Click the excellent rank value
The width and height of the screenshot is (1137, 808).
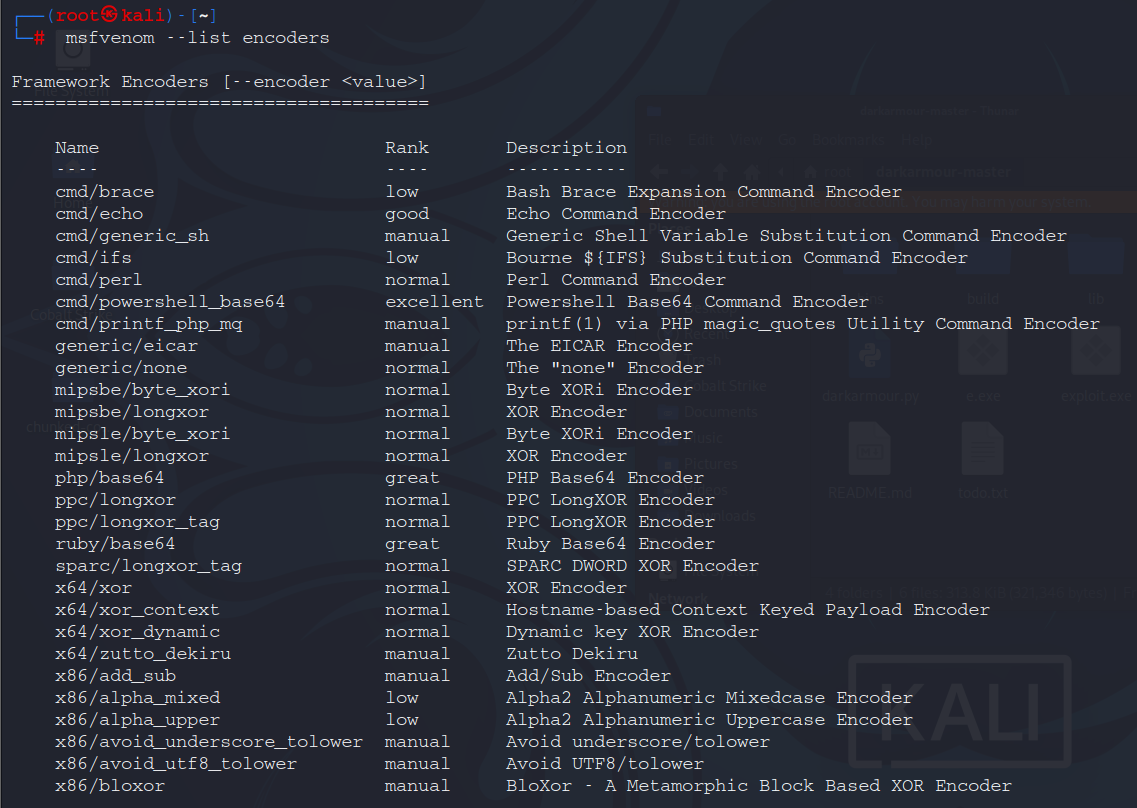[x=434, y=302]
